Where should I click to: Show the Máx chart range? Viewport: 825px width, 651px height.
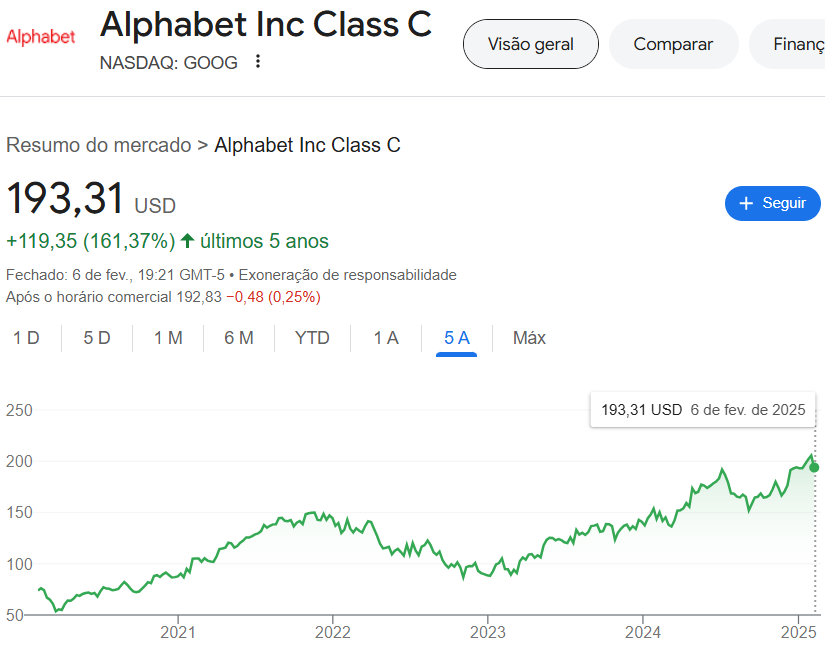tap(529, 338)
